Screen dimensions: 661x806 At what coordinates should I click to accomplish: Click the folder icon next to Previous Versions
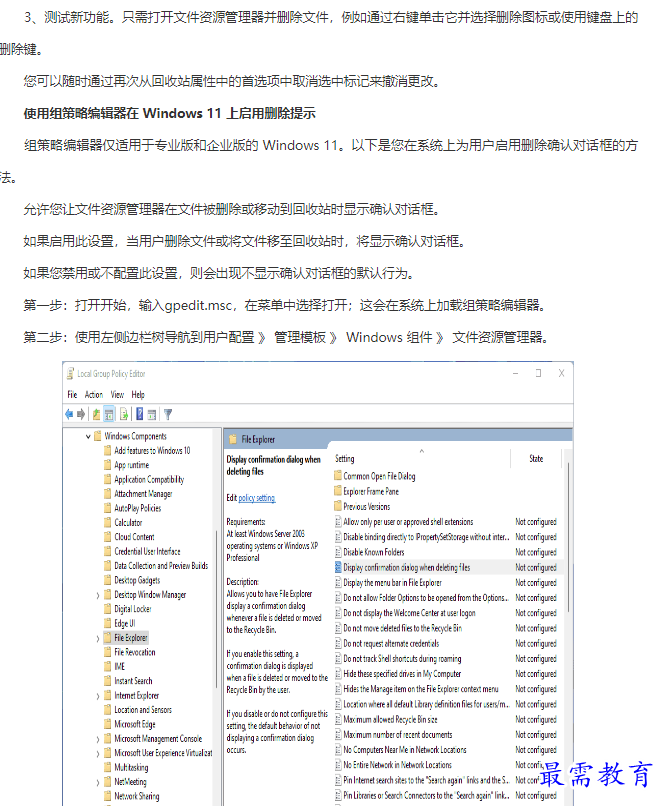(338, 506)
